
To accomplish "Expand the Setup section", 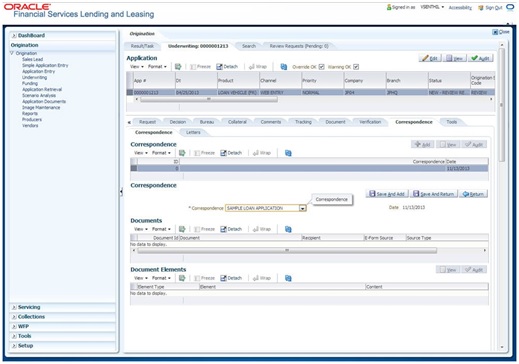I will [14, 346].
